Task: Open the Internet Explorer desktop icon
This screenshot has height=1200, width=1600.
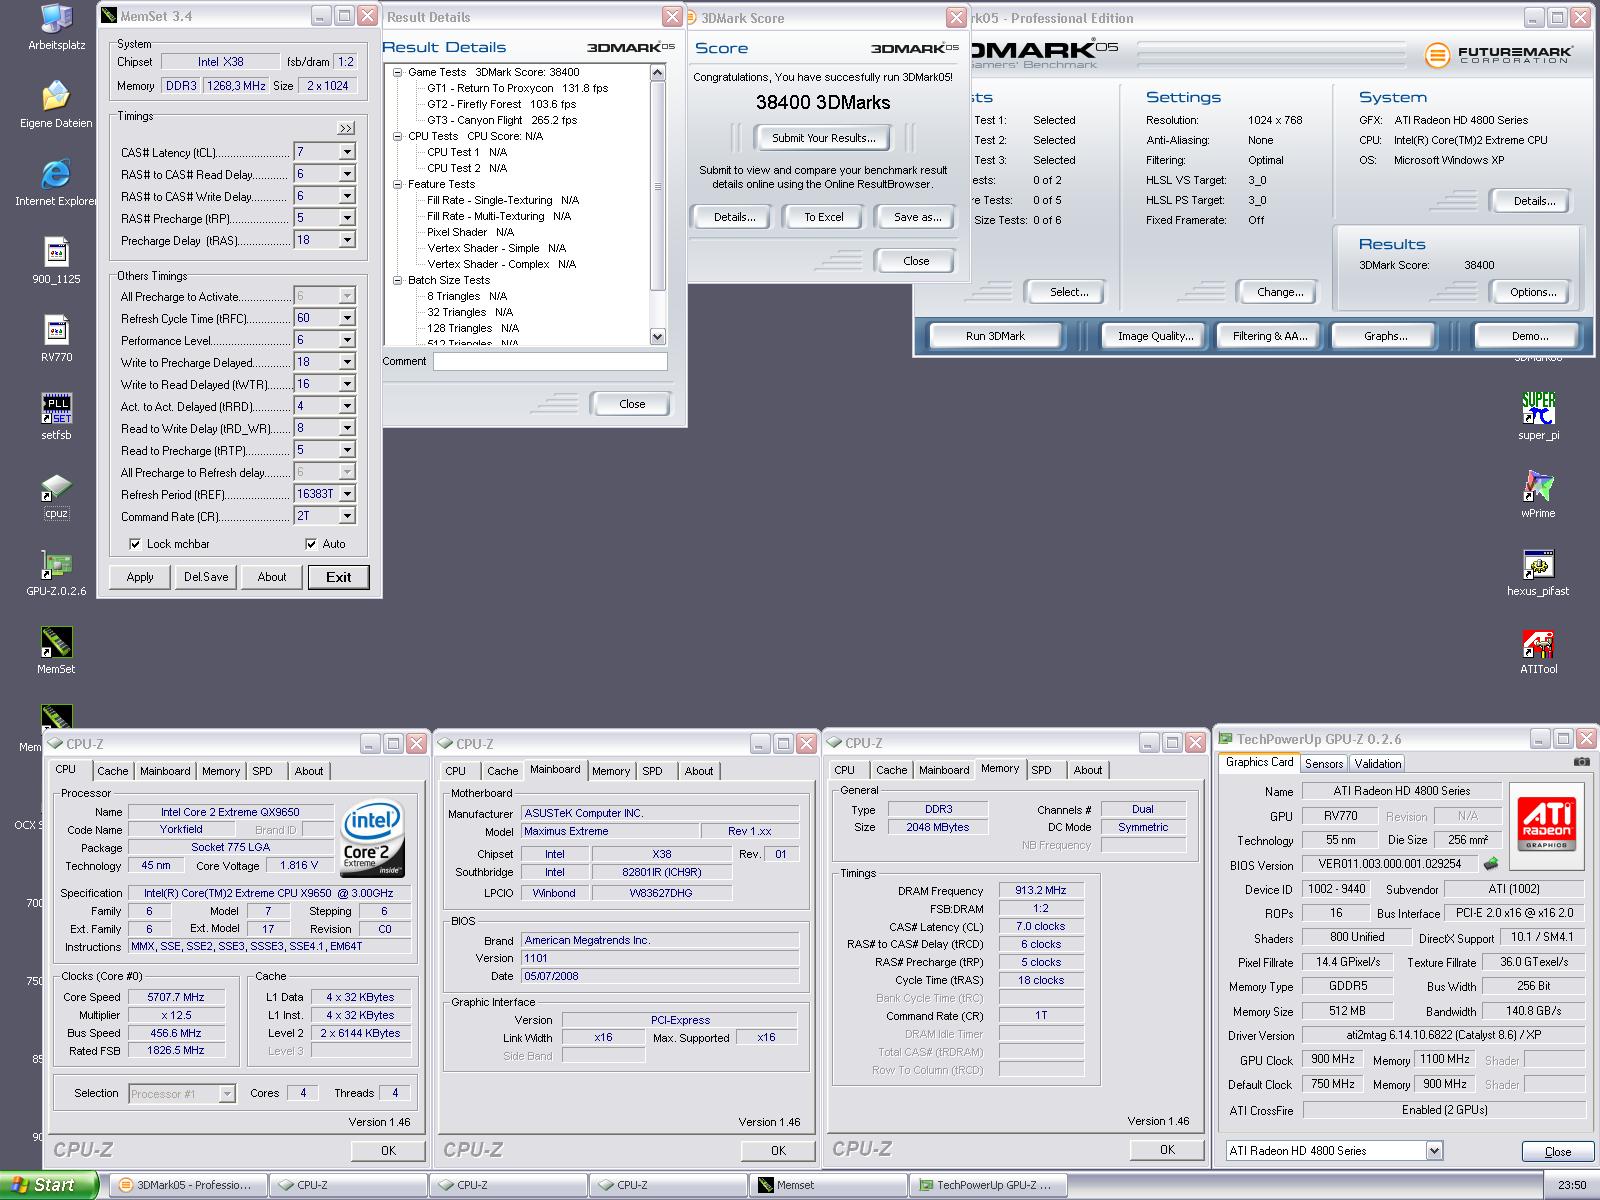Action: pos(56,176)
